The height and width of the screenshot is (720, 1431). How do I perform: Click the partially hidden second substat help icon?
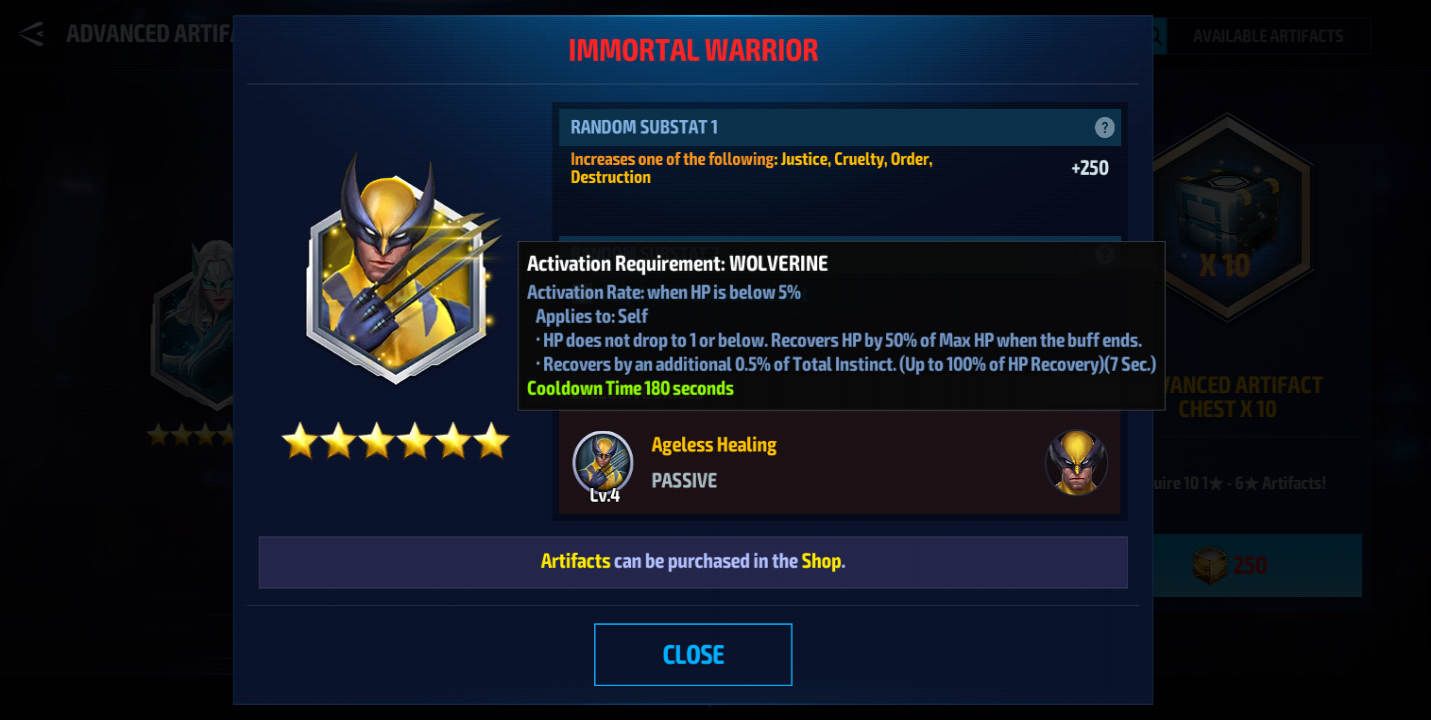pos(1104,254)
